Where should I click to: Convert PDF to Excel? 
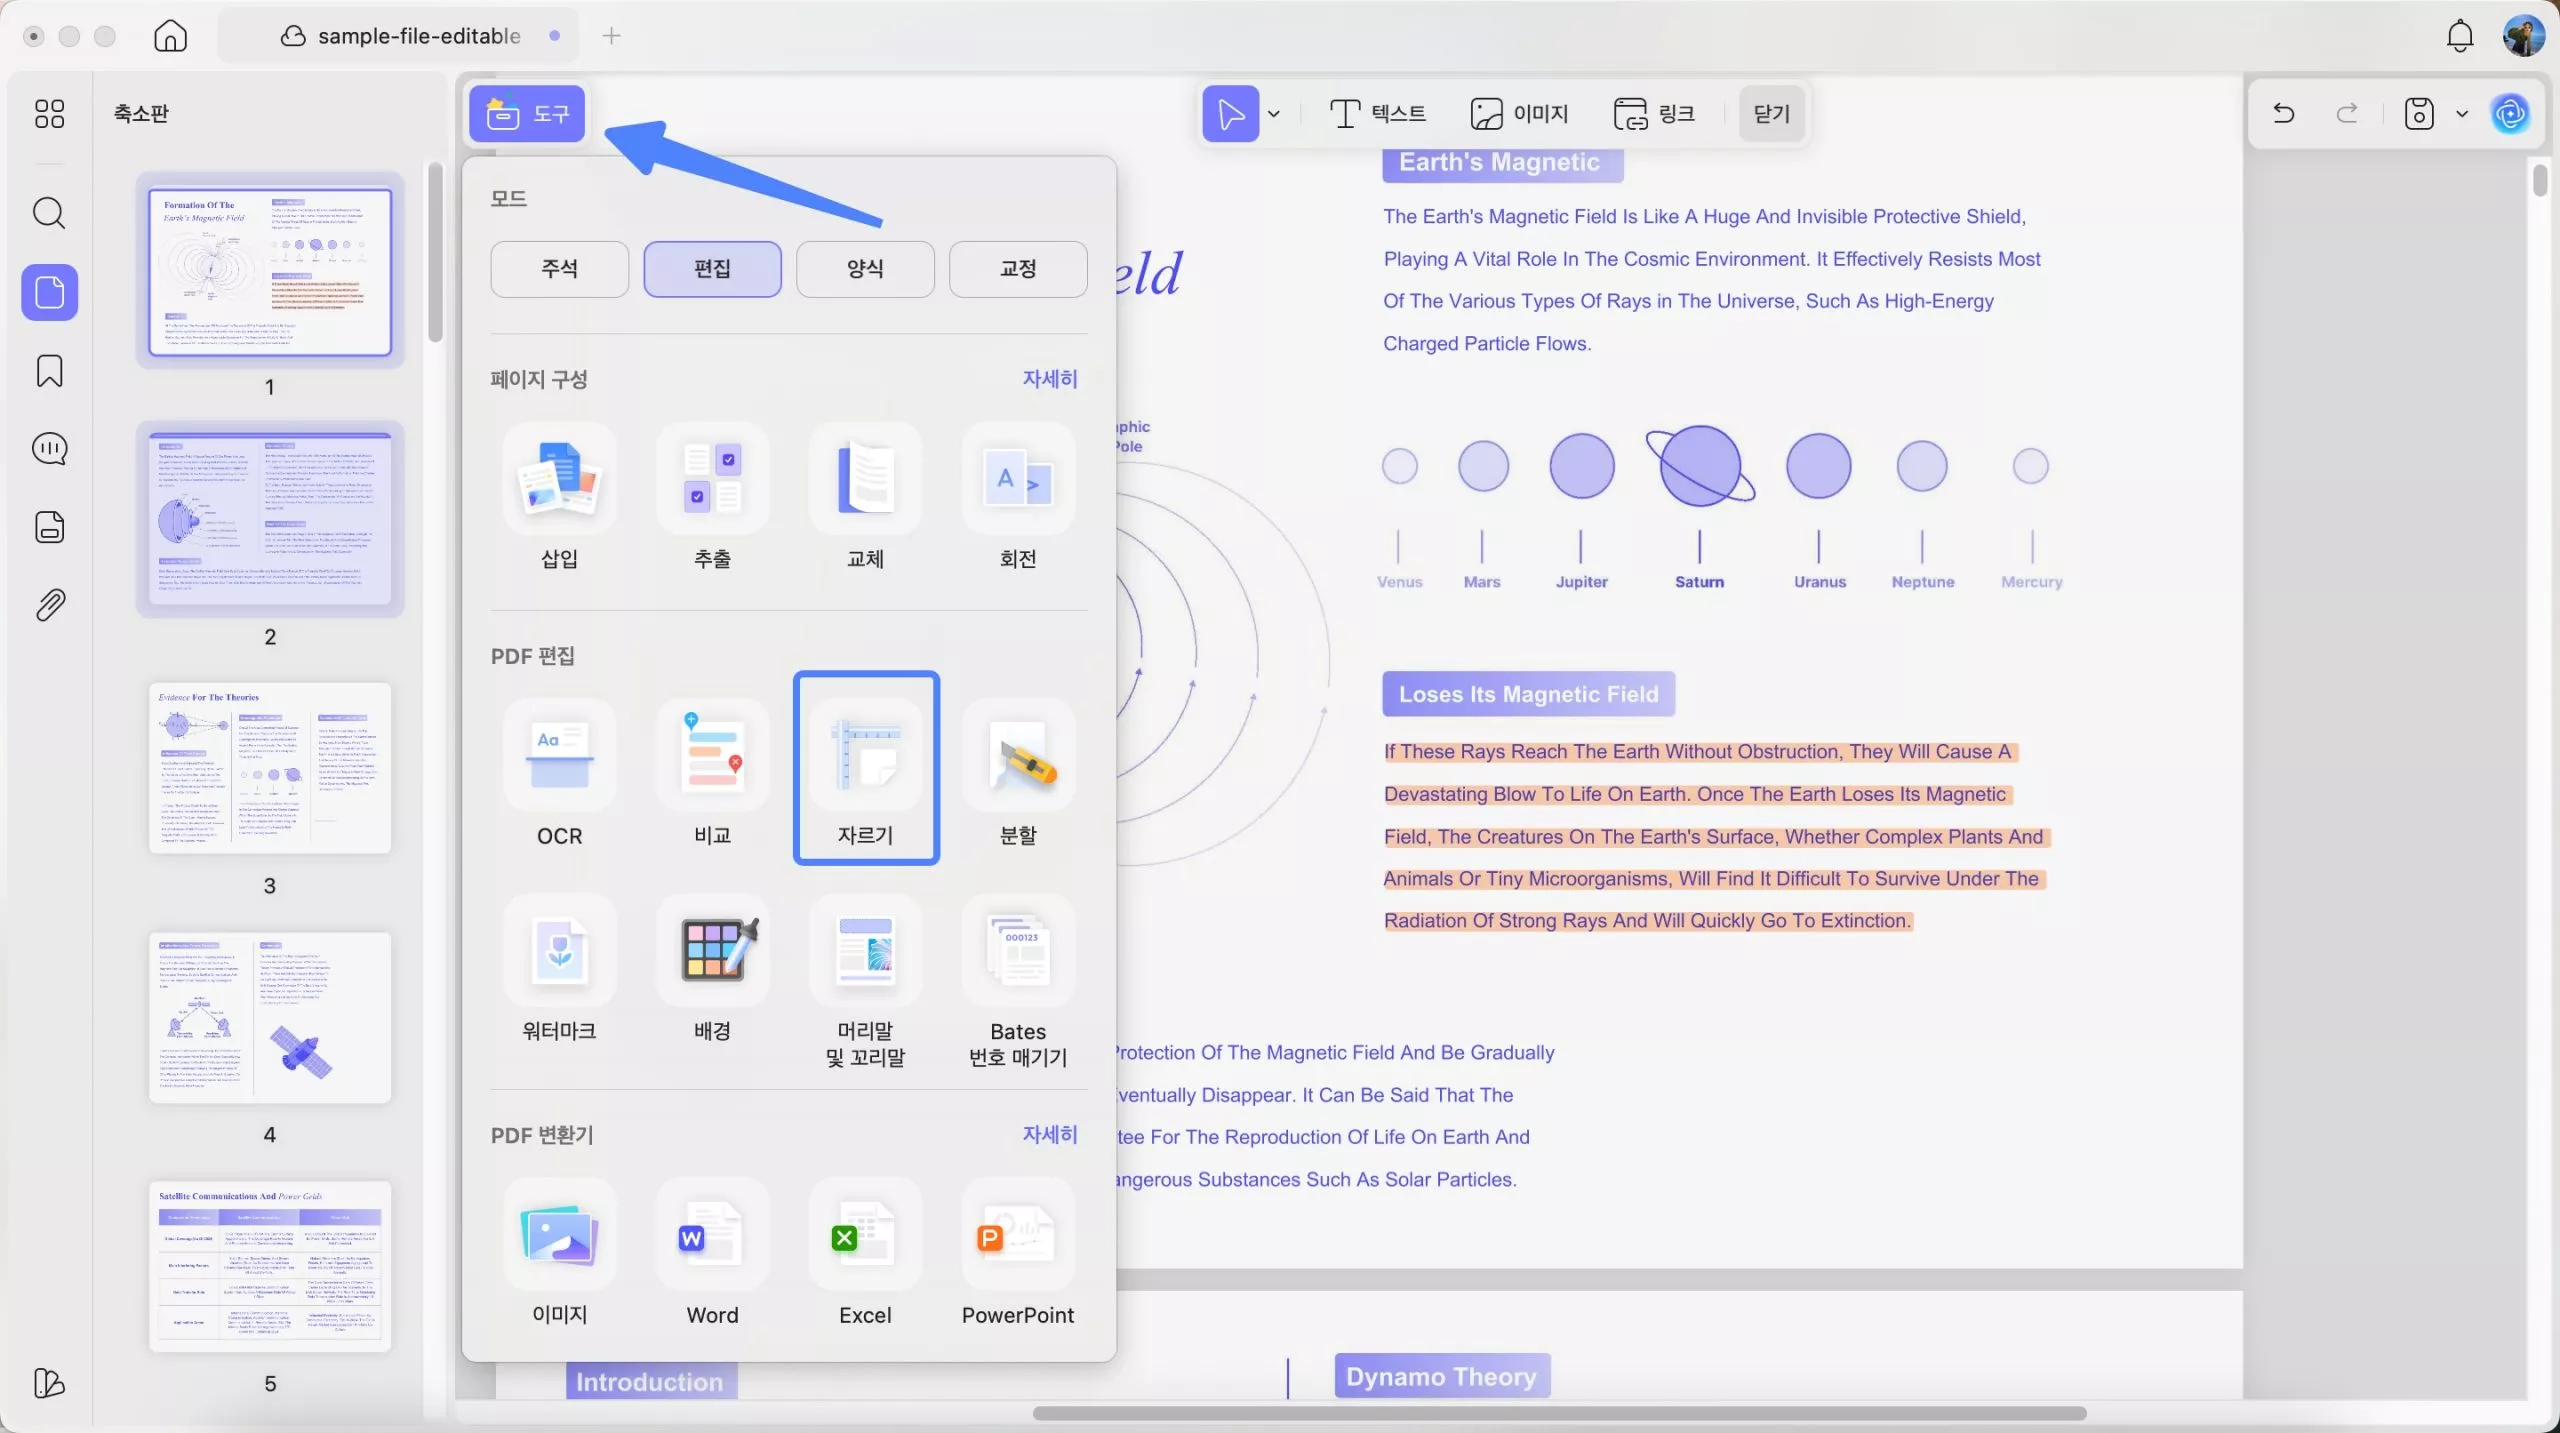[x=865, y=1254]
